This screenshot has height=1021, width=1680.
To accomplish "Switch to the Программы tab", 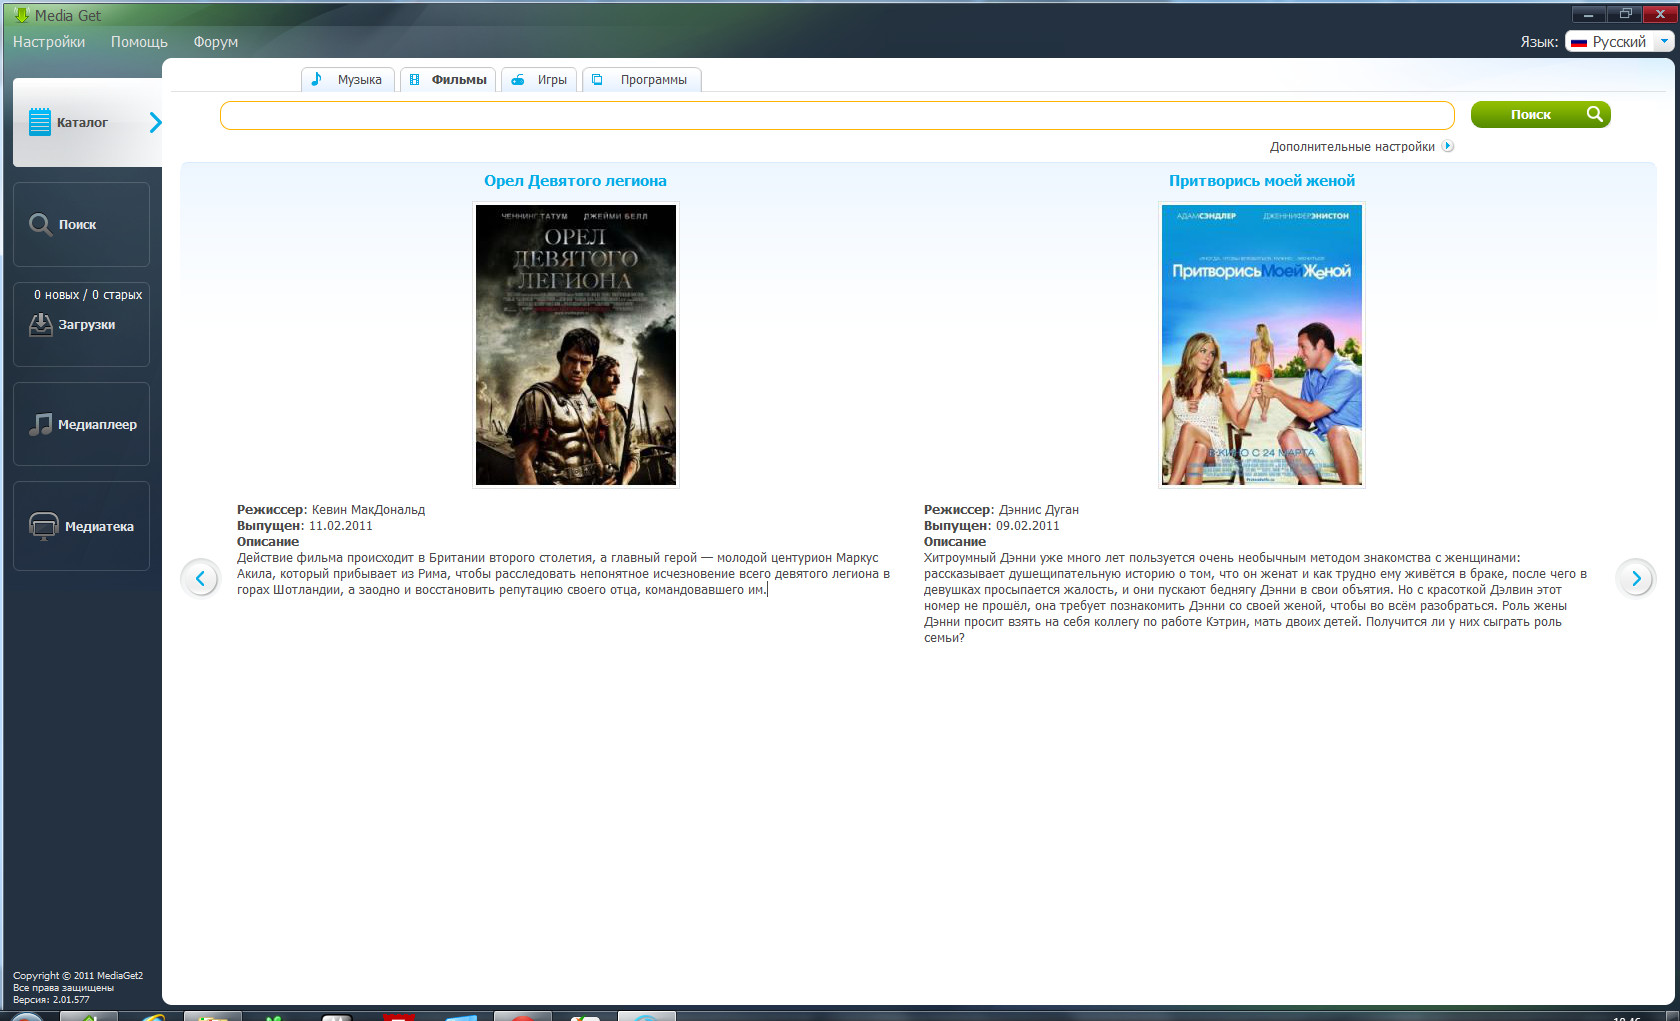I will point(641,79).
